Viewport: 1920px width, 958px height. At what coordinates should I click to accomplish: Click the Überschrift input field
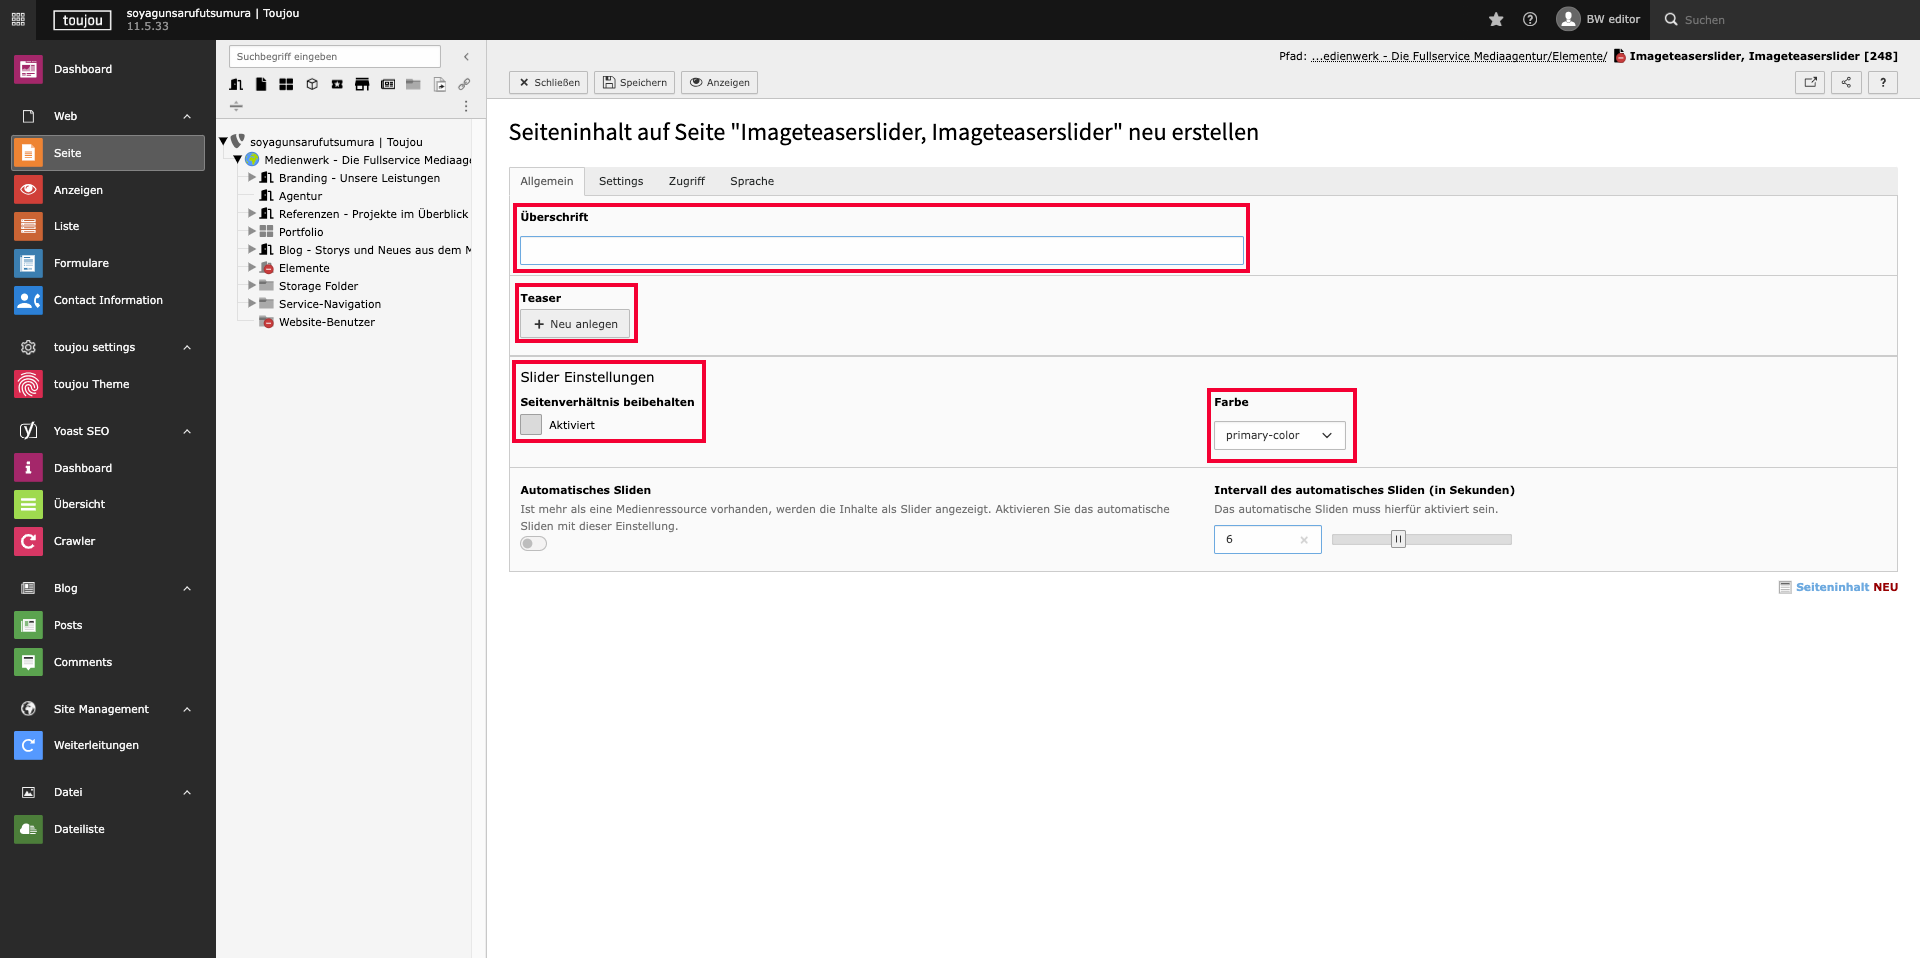click(x=881, y=251)
